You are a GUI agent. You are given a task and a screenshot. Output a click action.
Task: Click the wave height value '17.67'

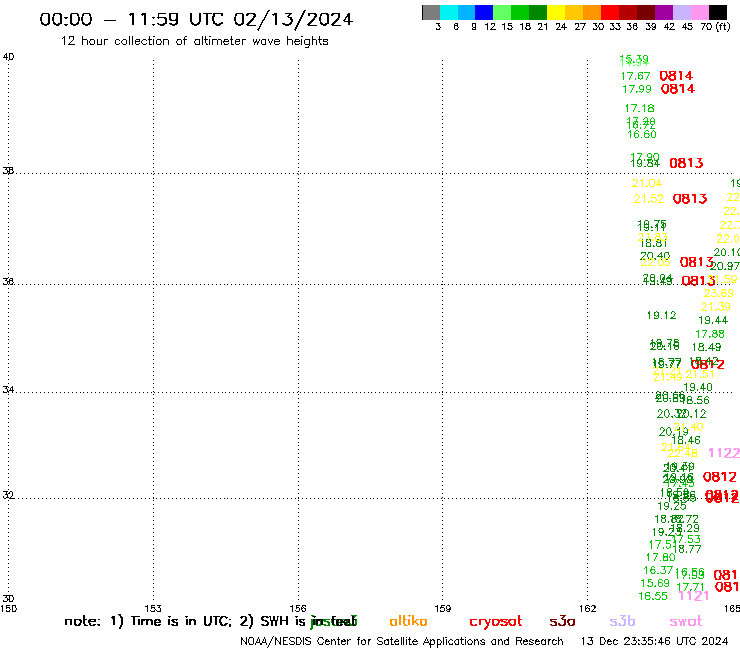point(635,76)
